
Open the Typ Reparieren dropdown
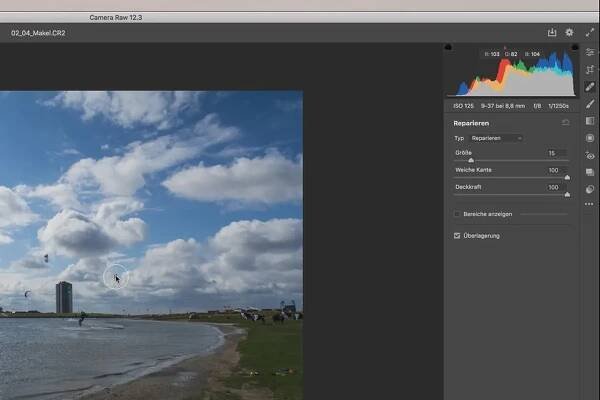(x=497, y=137)
